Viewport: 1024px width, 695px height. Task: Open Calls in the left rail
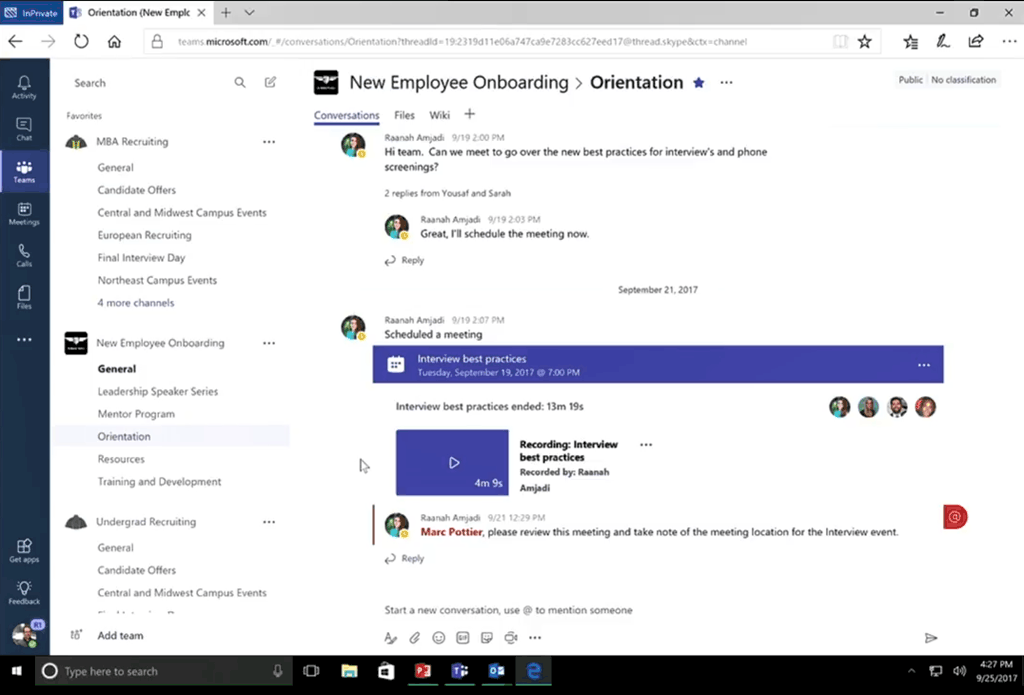24,255
